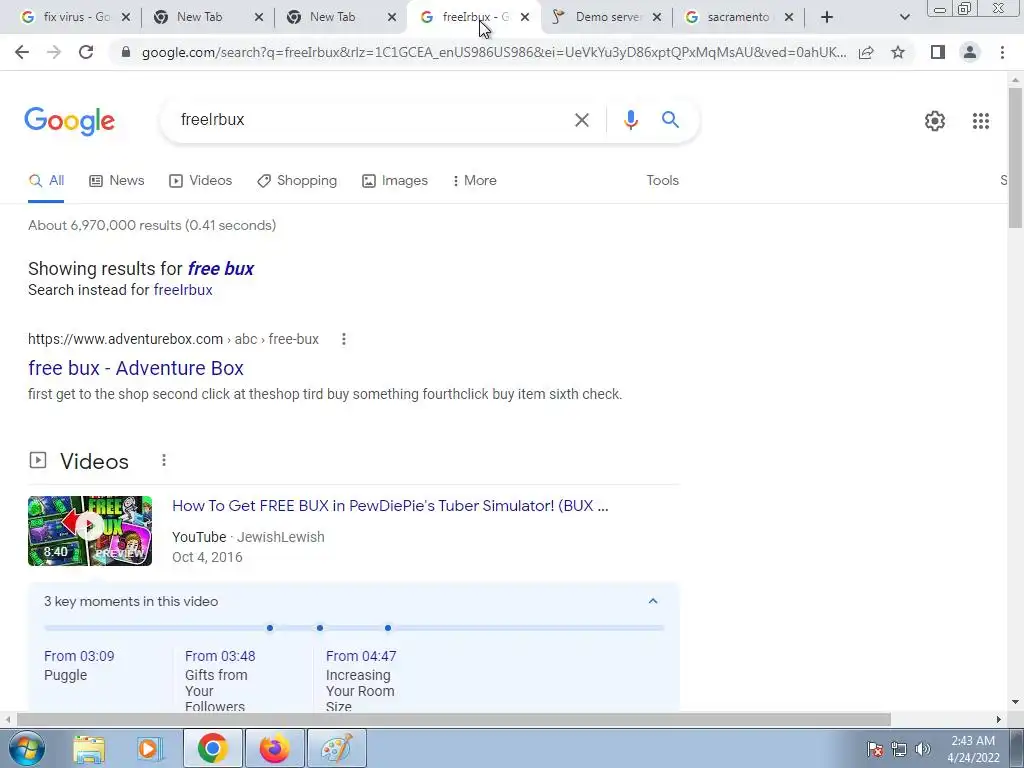Open the 'free bux - Adventure Box' result
This screenshot has width=1024, height=768.
[136, 368]
